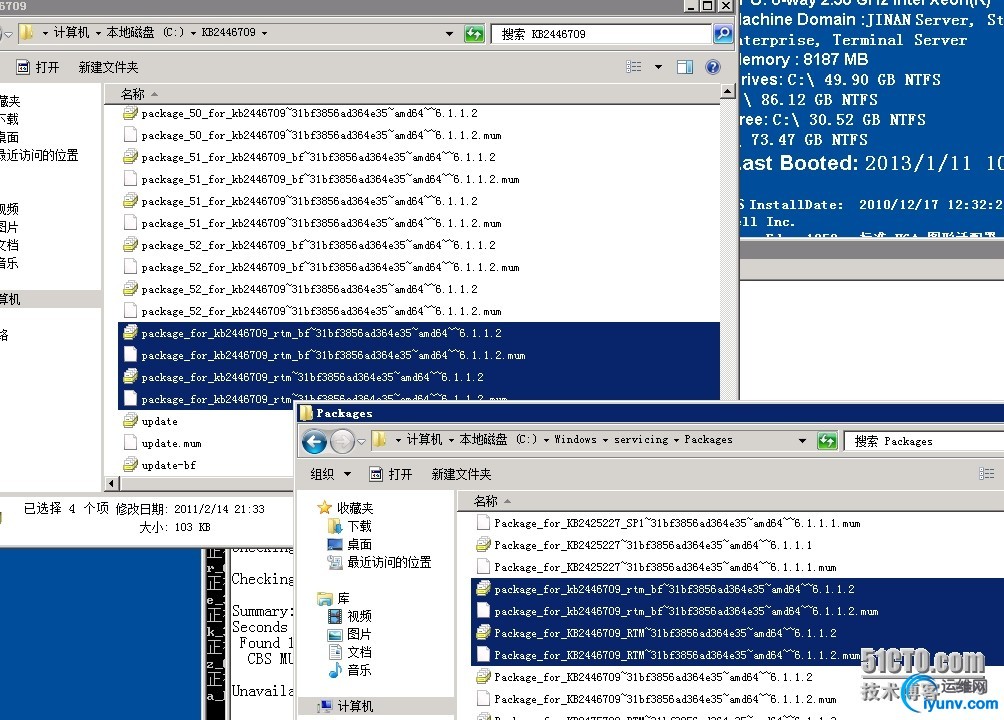
Task: Select package_for_kb2446709_rtm_bf .mum in KB2446709 window
Action: pyautogui.click(x=419, y=355)
